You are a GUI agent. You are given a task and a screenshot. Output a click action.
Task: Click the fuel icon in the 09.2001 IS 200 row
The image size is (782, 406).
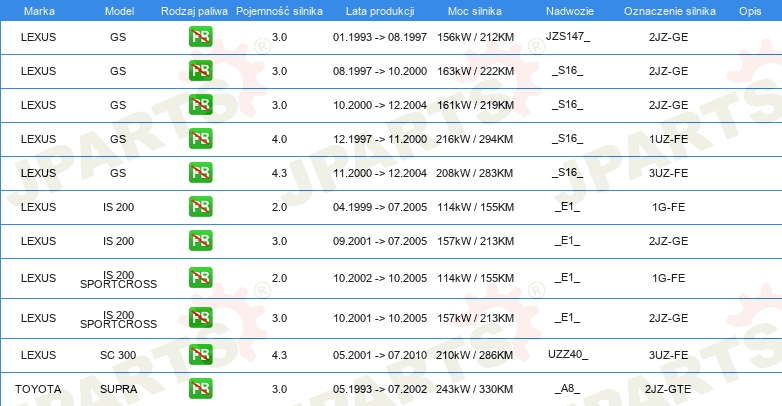coord(200,240)
